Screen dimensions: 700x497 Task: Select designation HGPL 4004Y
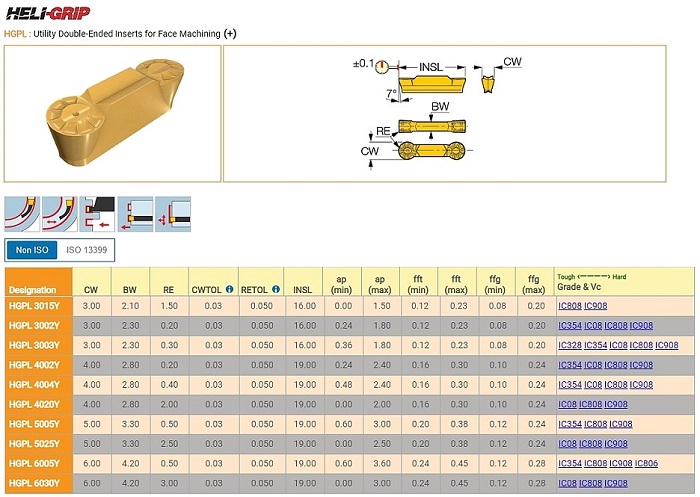tap(34, 384)
